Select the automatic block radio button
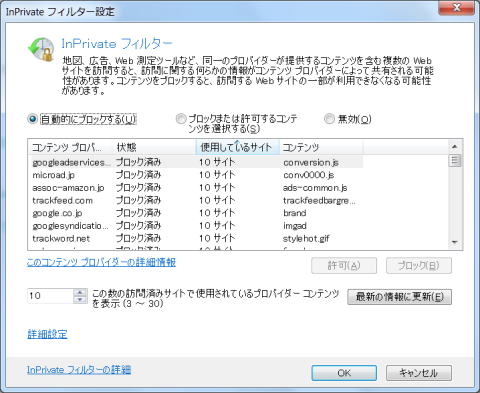 (33, 119)
